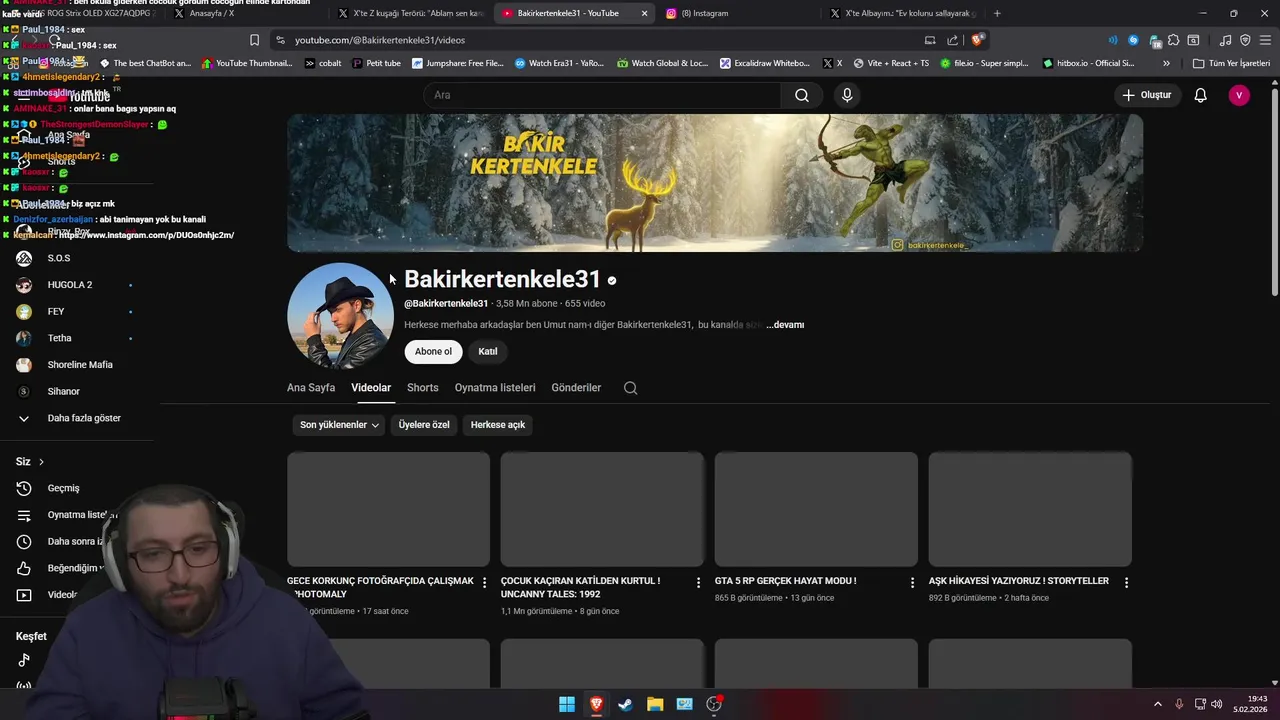Select the Videolar channel tab

point(371,388)
